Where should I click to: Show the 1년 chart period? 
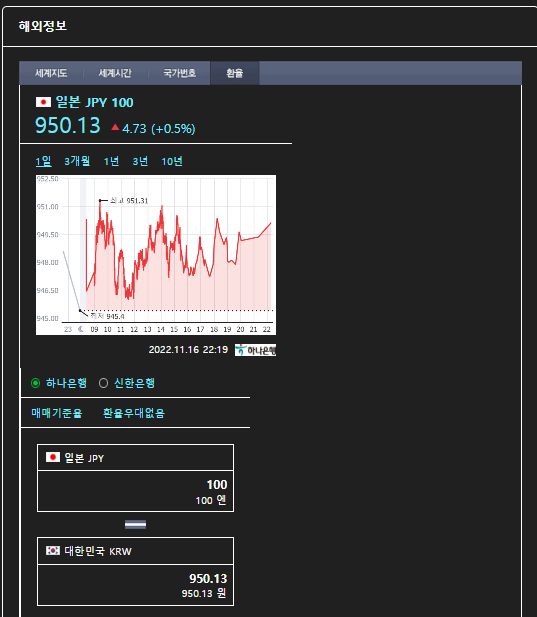[x=111, y=161]
